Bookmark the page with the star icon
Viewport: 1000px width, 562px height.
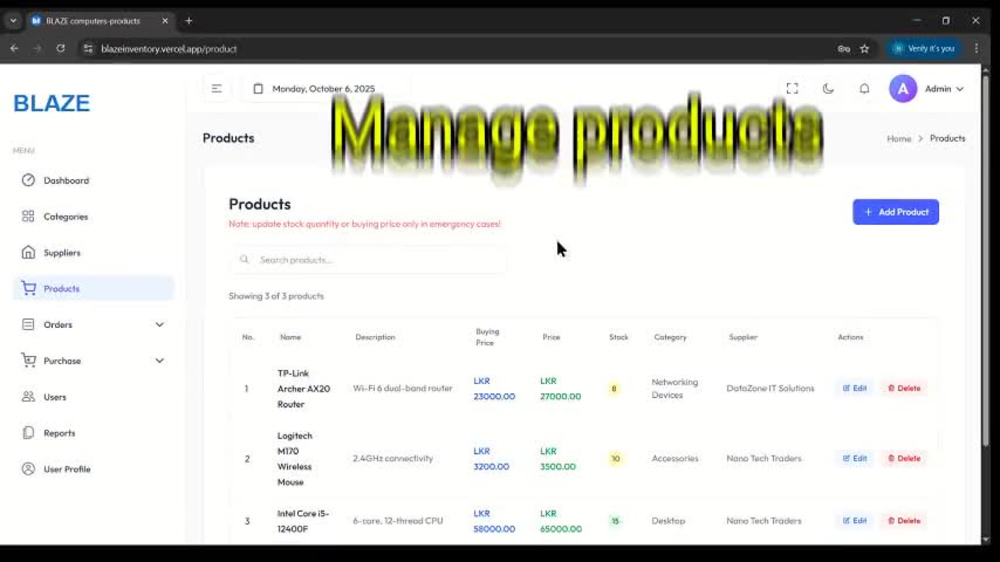pyautogui.click(x=864, y=48)
